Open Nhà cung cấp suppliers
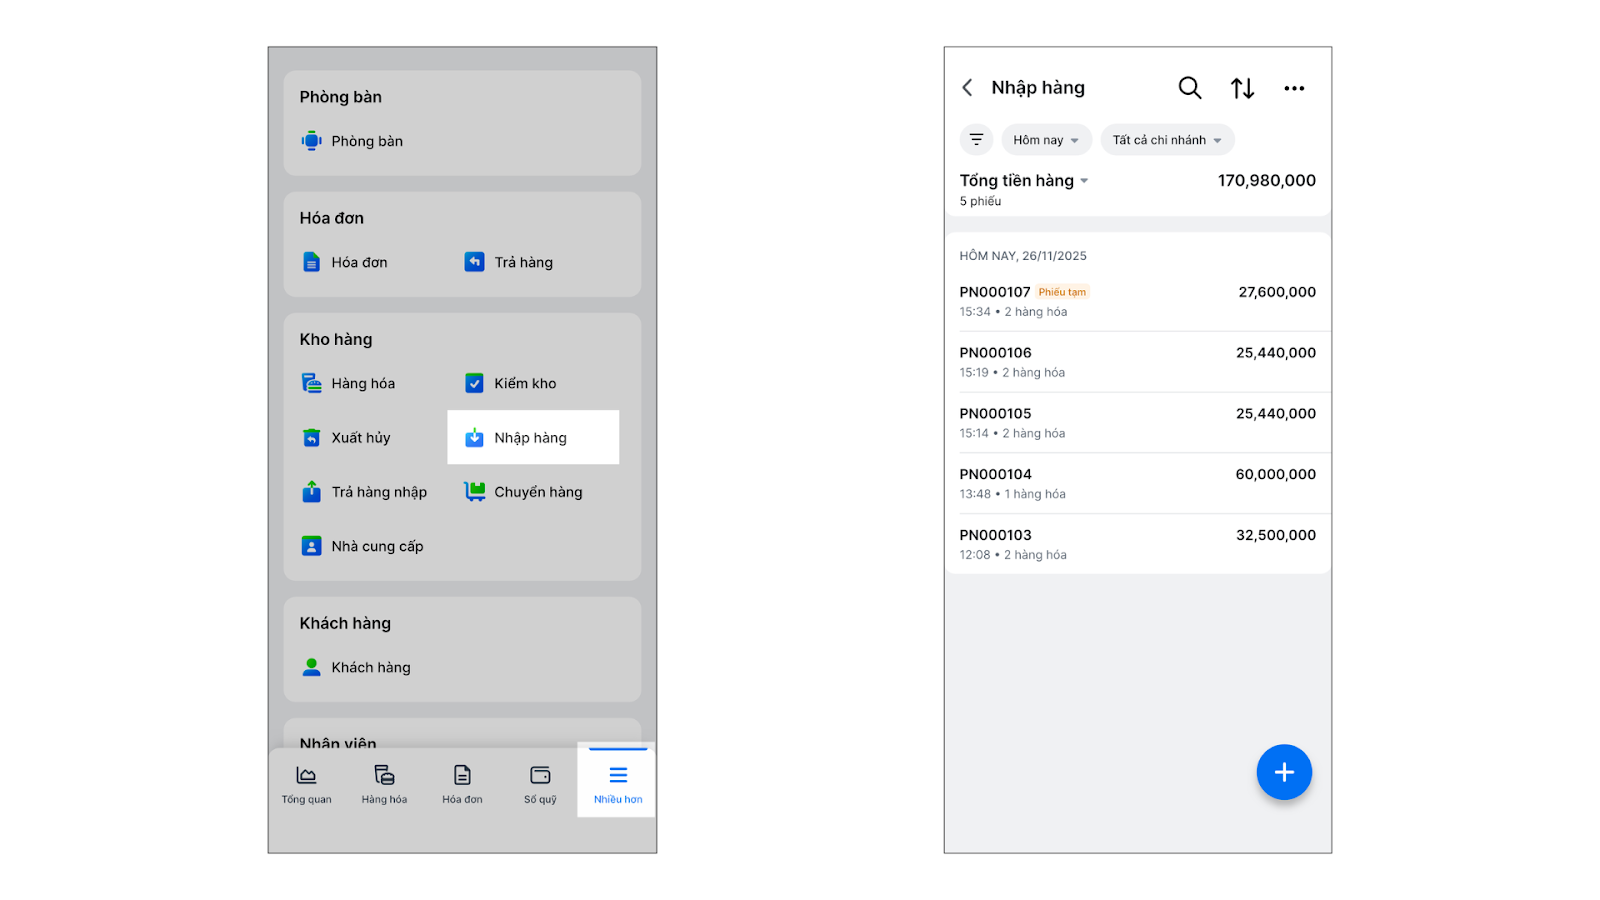The height and width of the screenshot is (900, 1600). point(377,547)
